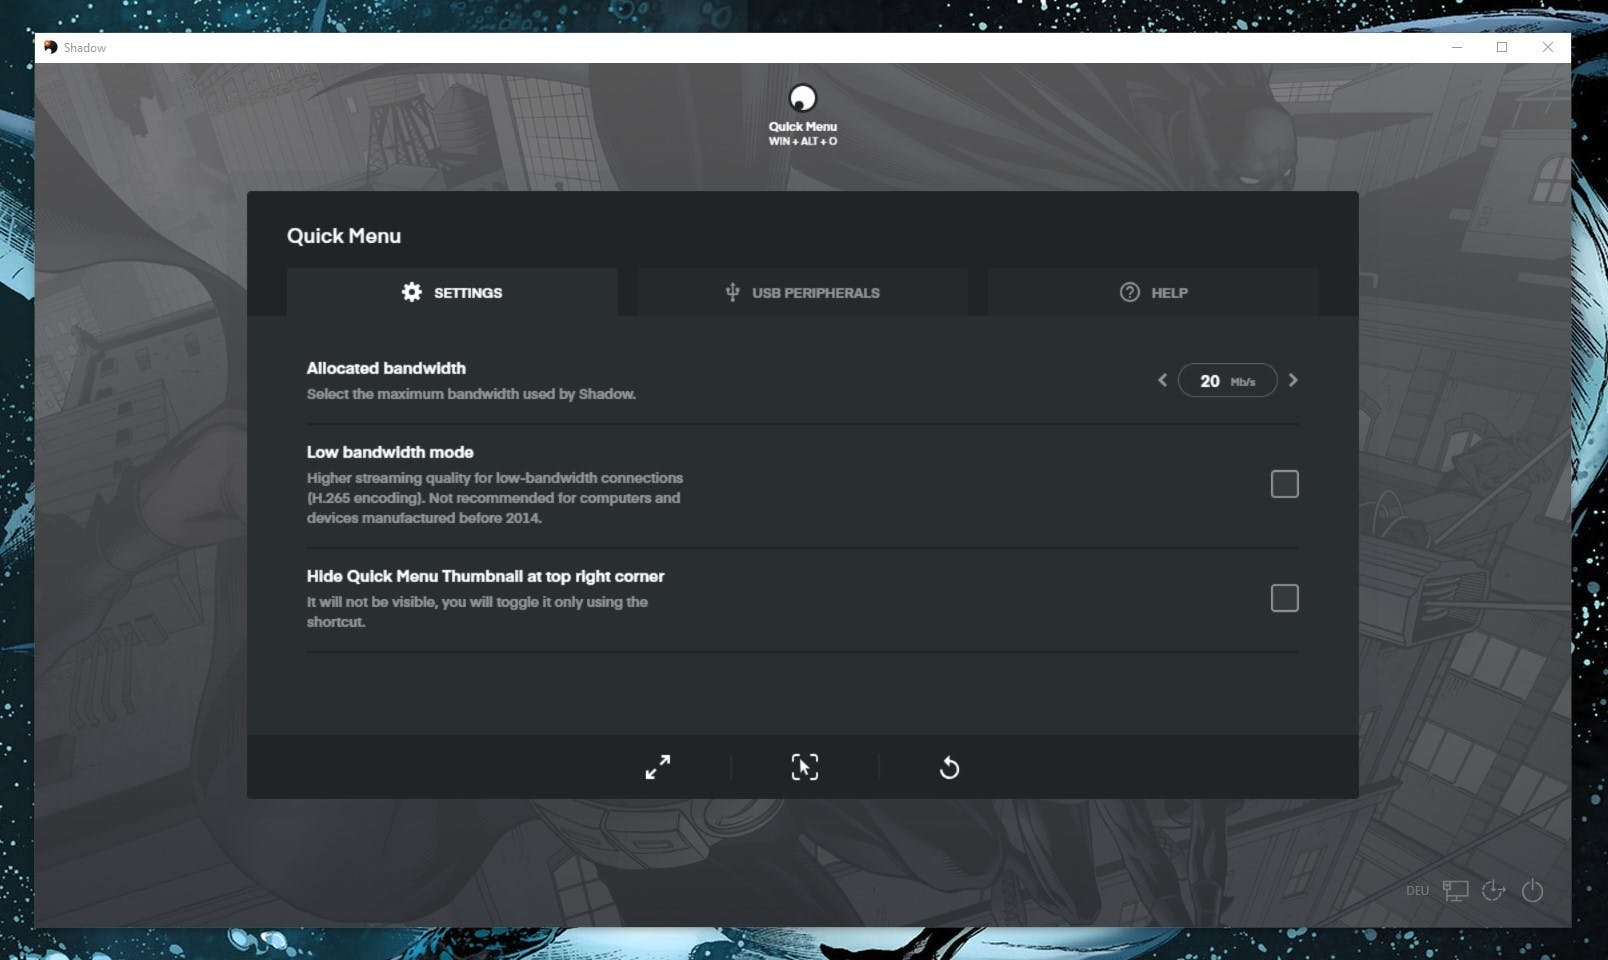
Task: Switch to the Settings tab
Action: coord(452,292)
